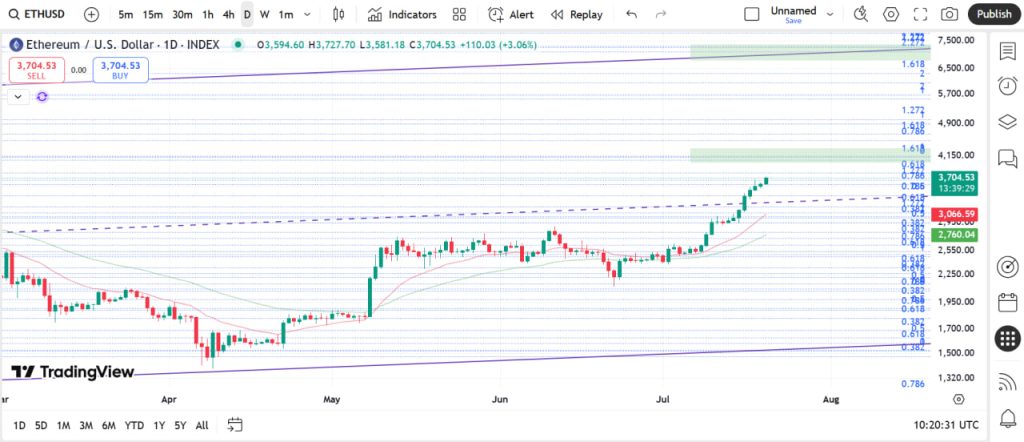The height and width of the screenshot is (442, 1024).
Task: Click the green 2,760.04 price label
Action: pyautogui.click(x=956, y=234)
